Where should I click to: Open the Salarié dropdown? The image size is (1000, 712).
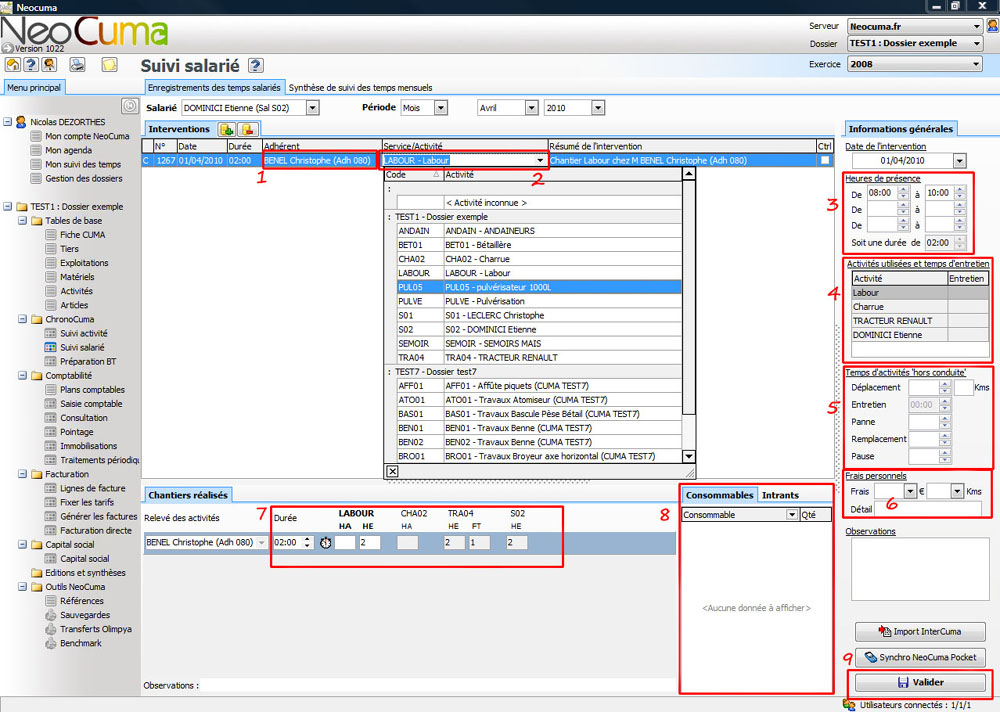pyautogui.click(x=312, y=108)
